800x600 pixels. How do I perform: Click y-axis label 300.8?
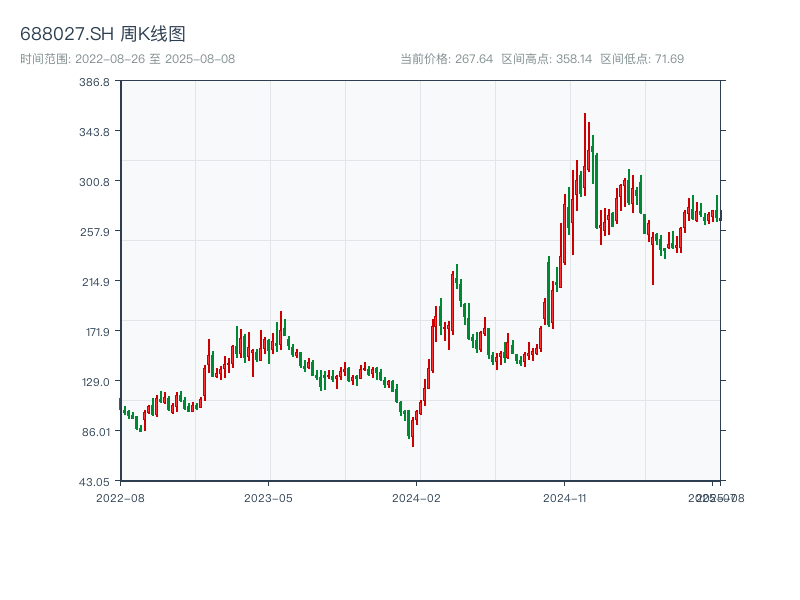point(94,182)
